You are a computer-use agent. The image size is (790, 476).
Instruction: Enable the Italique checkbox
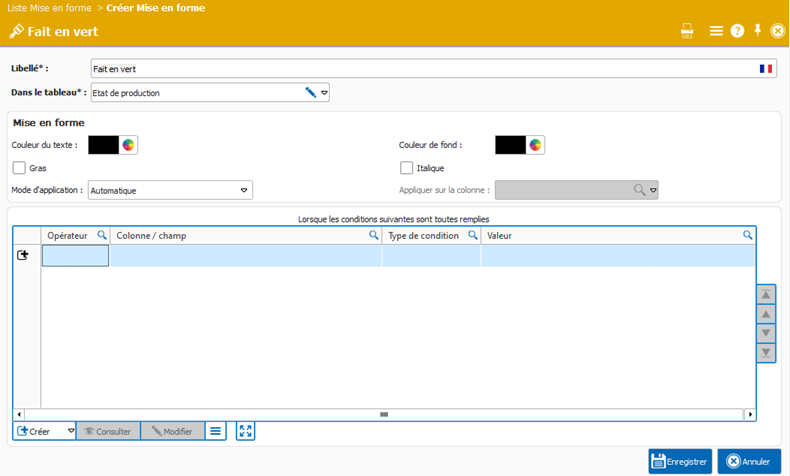click(x=406, y=168)
